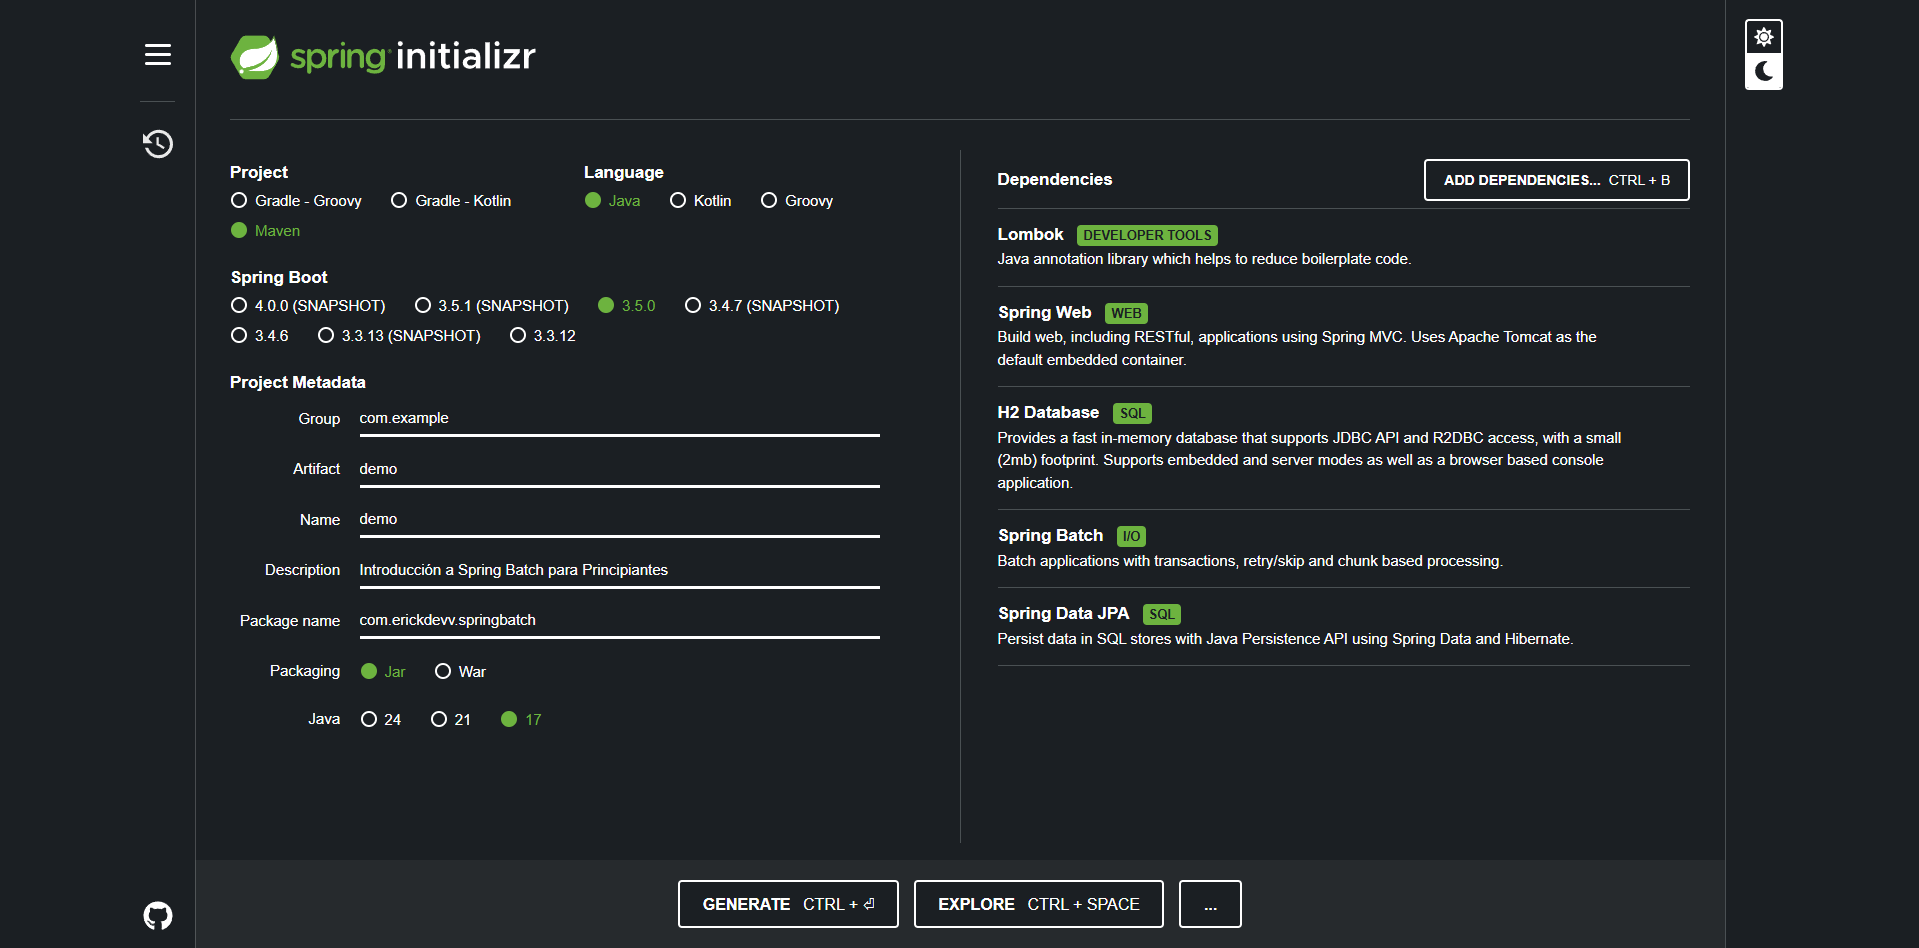1919x948 pixels.
Task: Edit the Artifact input field
Action: point(619,469)
